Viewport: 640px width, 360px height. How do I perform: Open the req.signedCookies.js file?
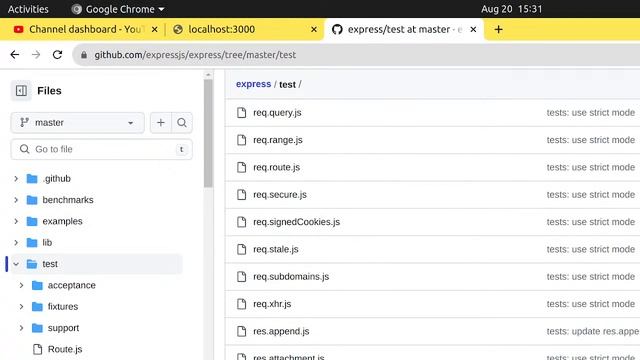(296, 222)
